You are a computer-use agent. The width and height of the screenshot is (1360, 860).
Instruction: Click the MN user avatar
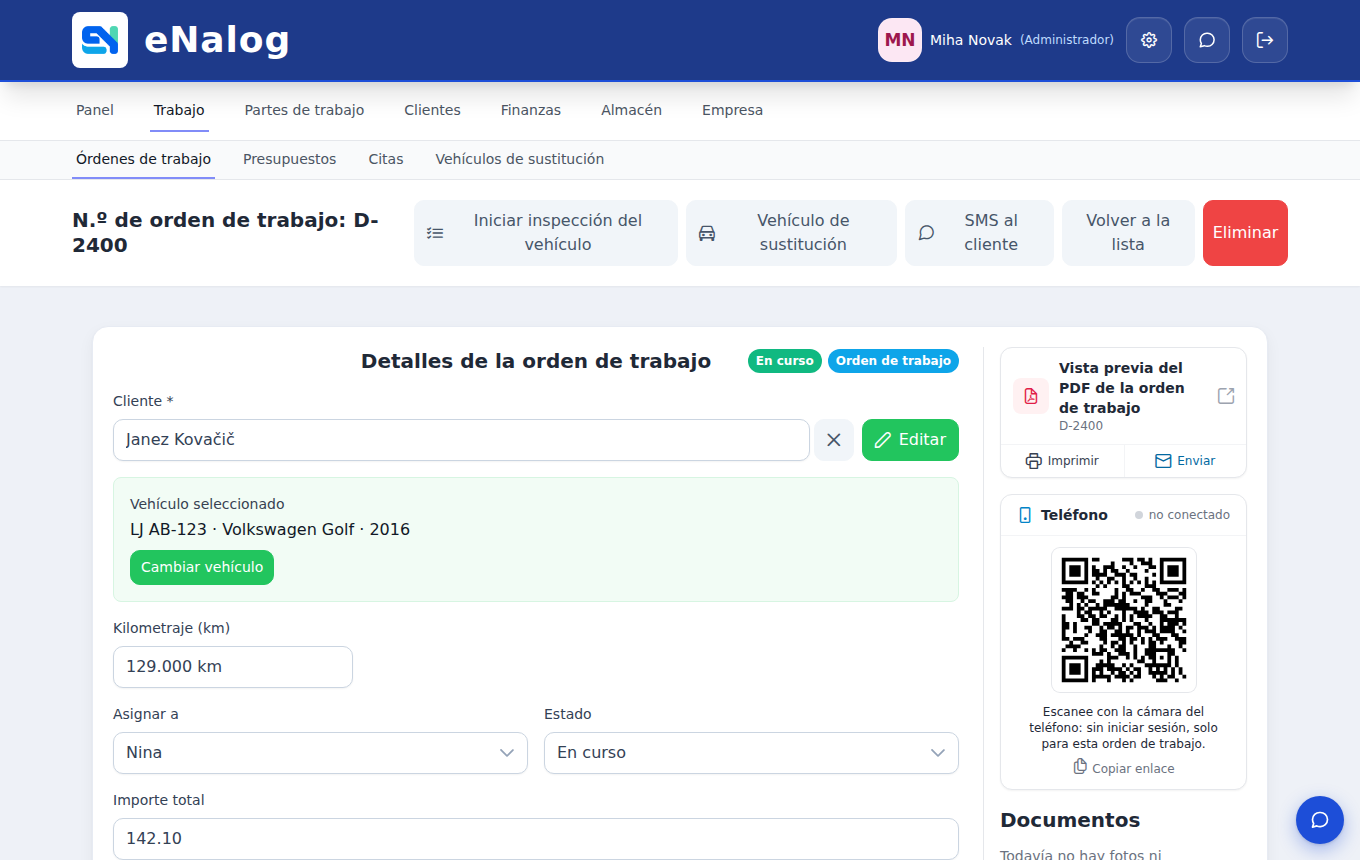pos(900,40)
